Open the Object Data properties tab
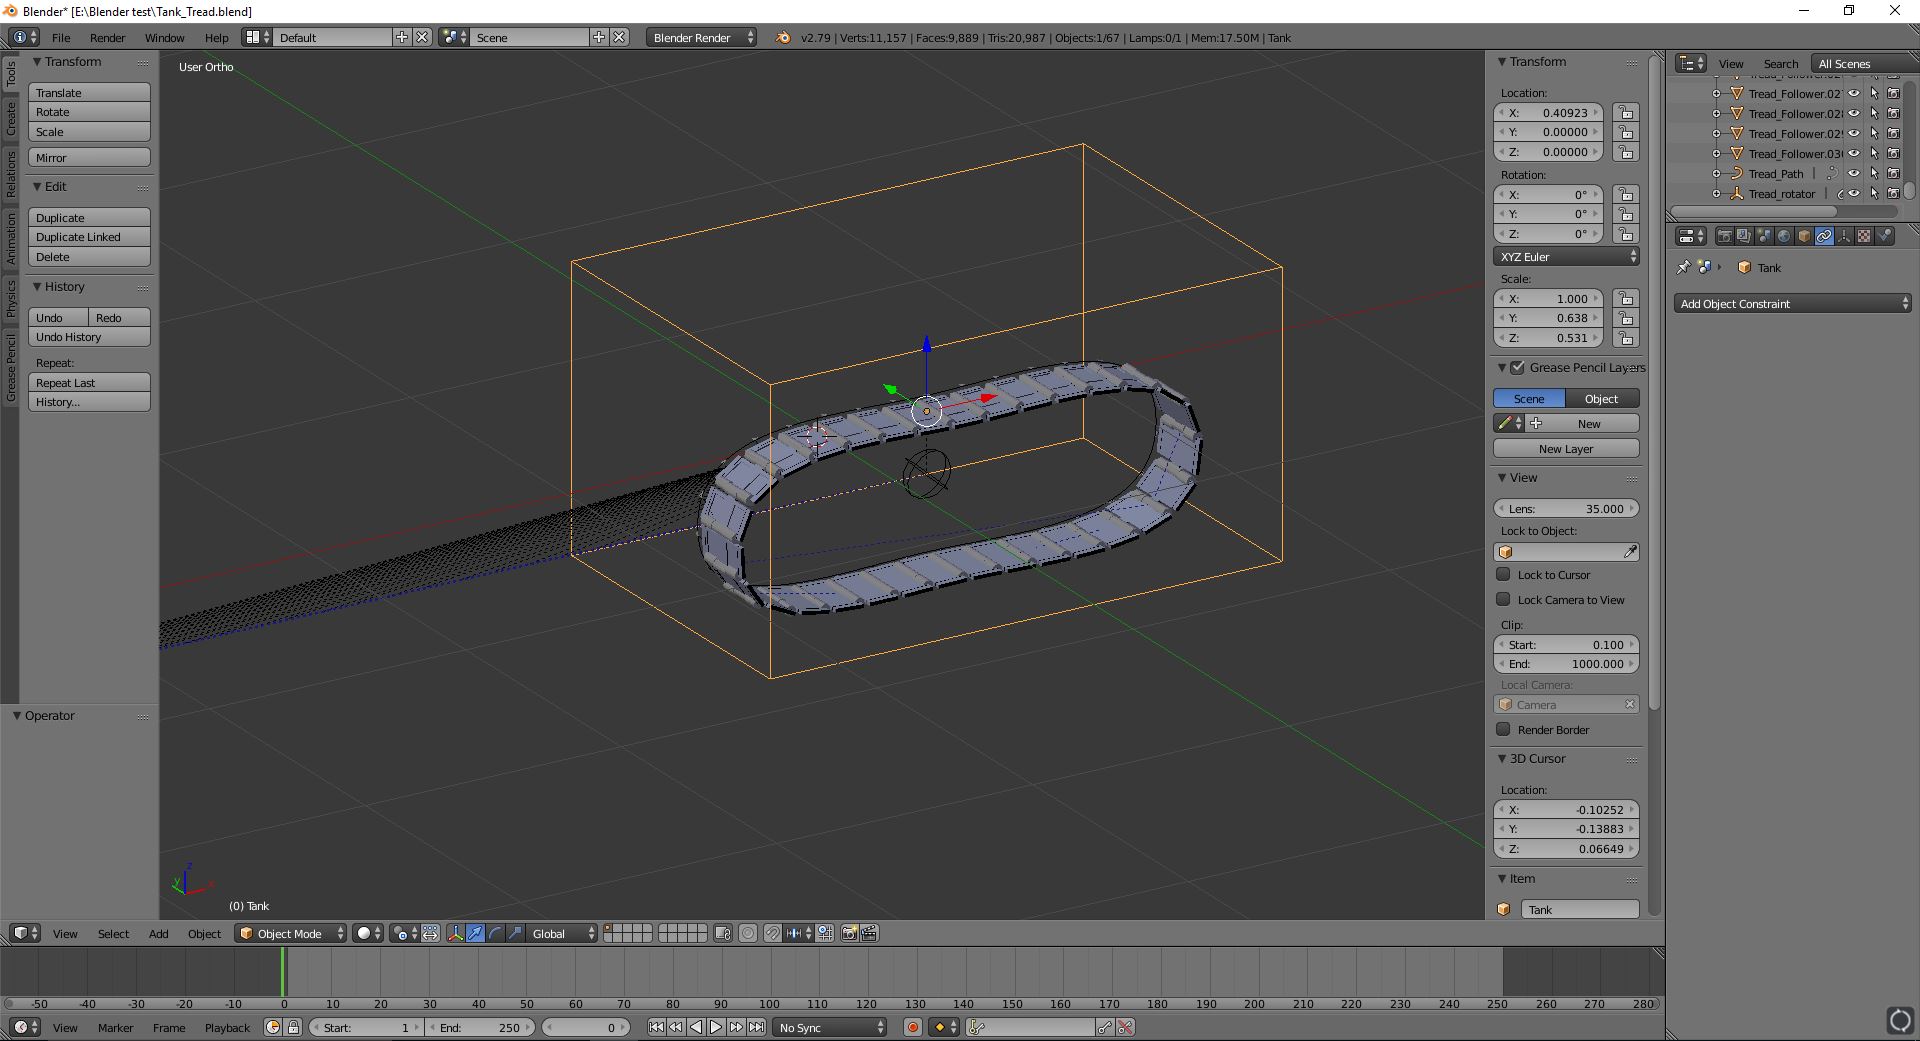This screenshot has width=1920, height=1041. click(x=1844, y=236)
